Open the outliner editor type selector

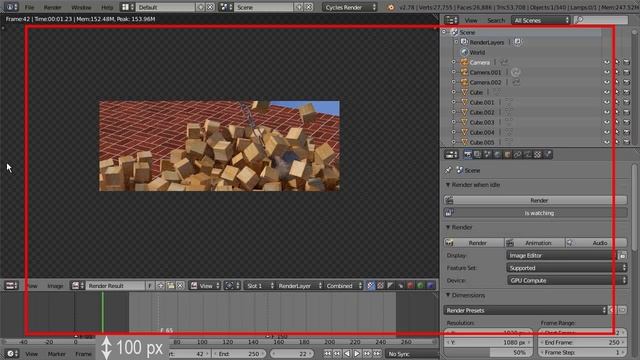coord(451,20)
